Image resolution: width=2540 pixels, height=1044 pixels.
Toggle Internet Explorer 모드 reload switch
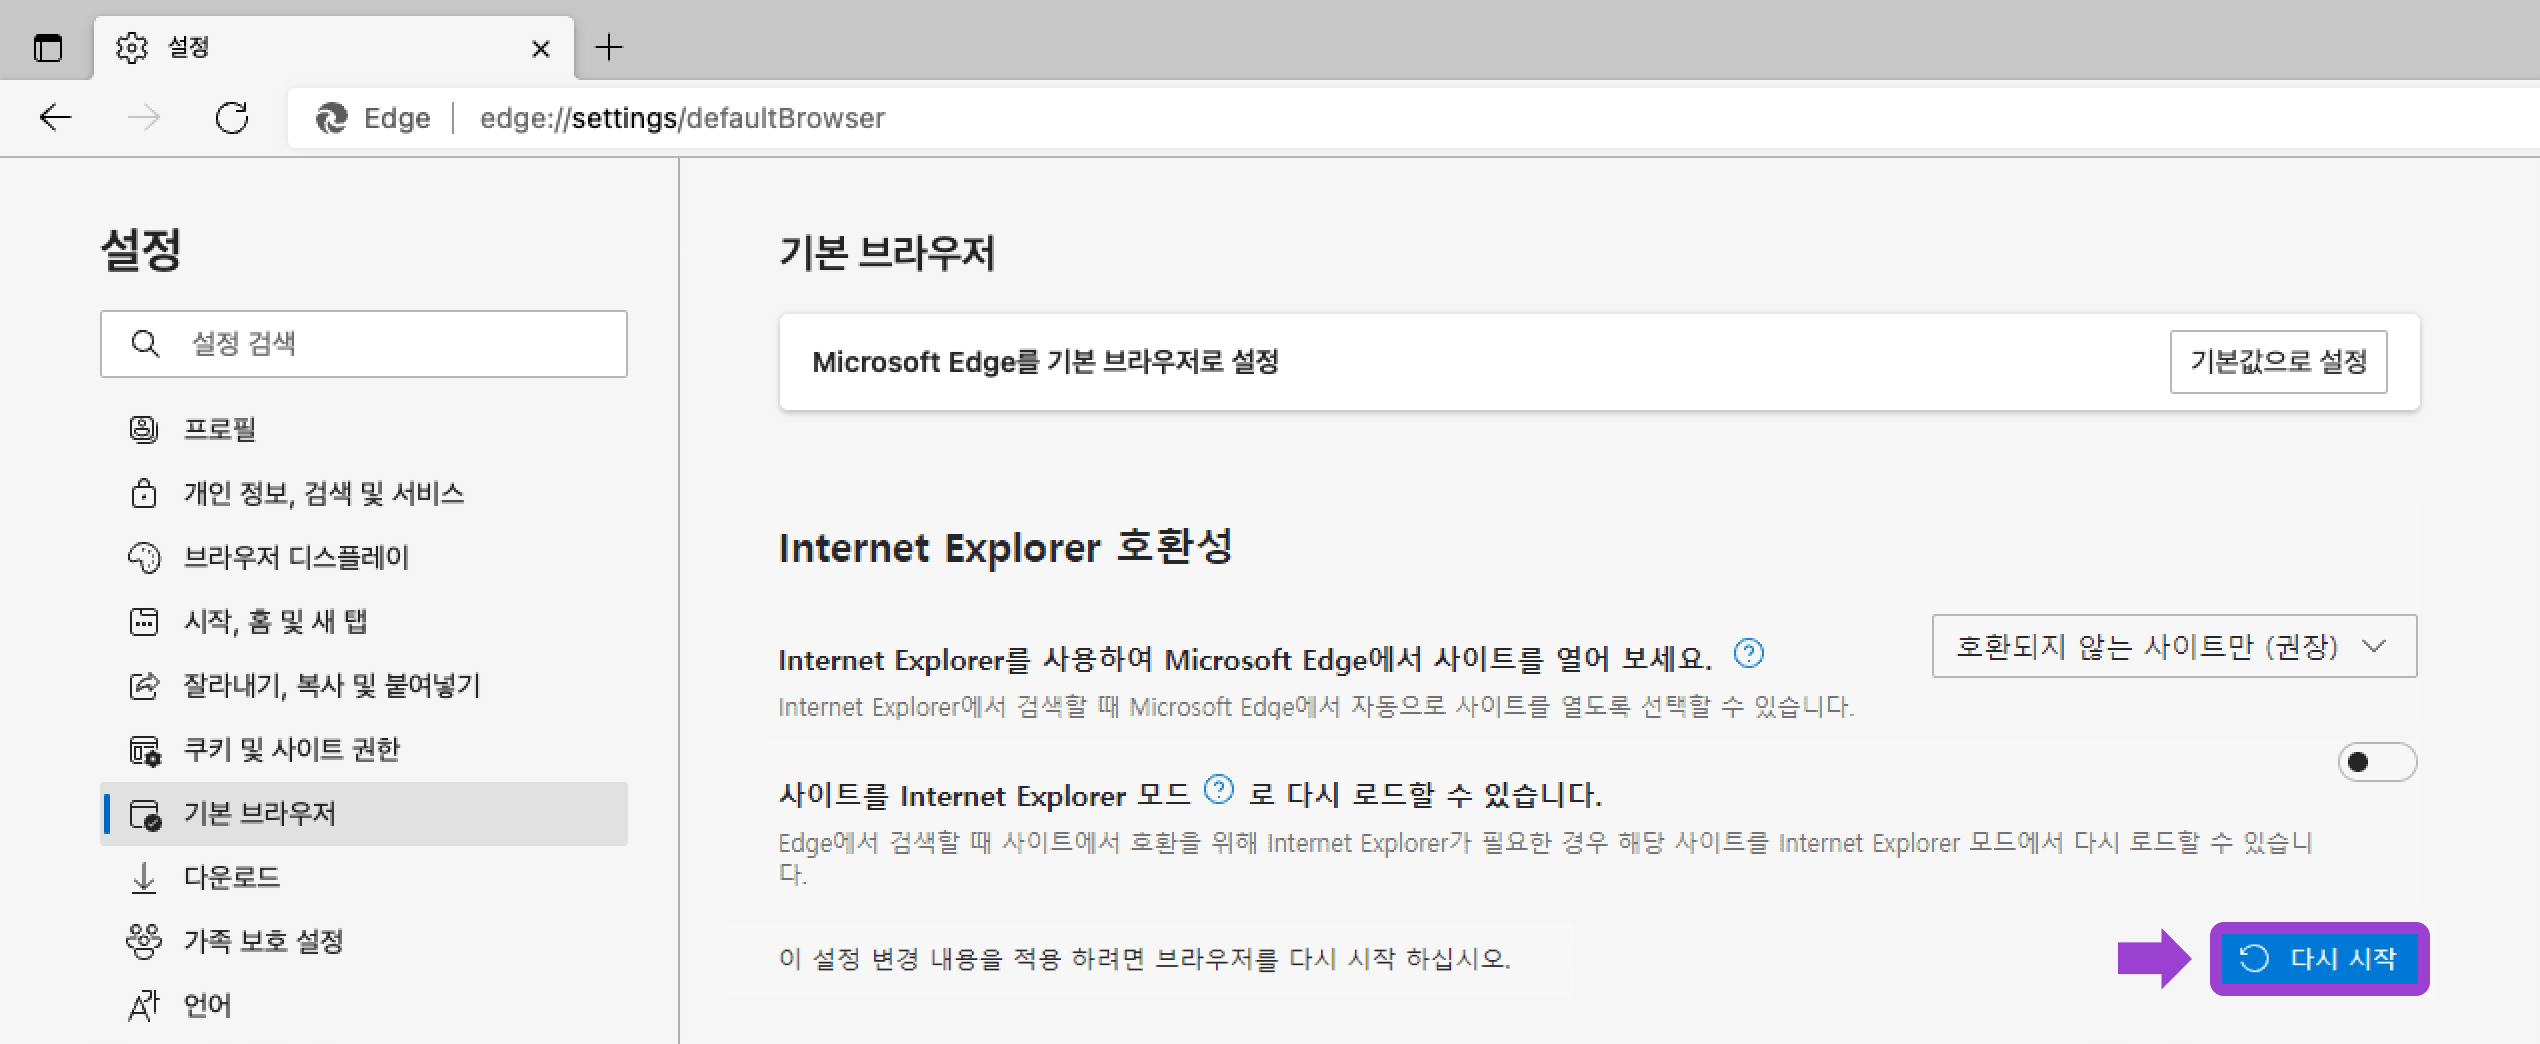tap(2377, 762)
